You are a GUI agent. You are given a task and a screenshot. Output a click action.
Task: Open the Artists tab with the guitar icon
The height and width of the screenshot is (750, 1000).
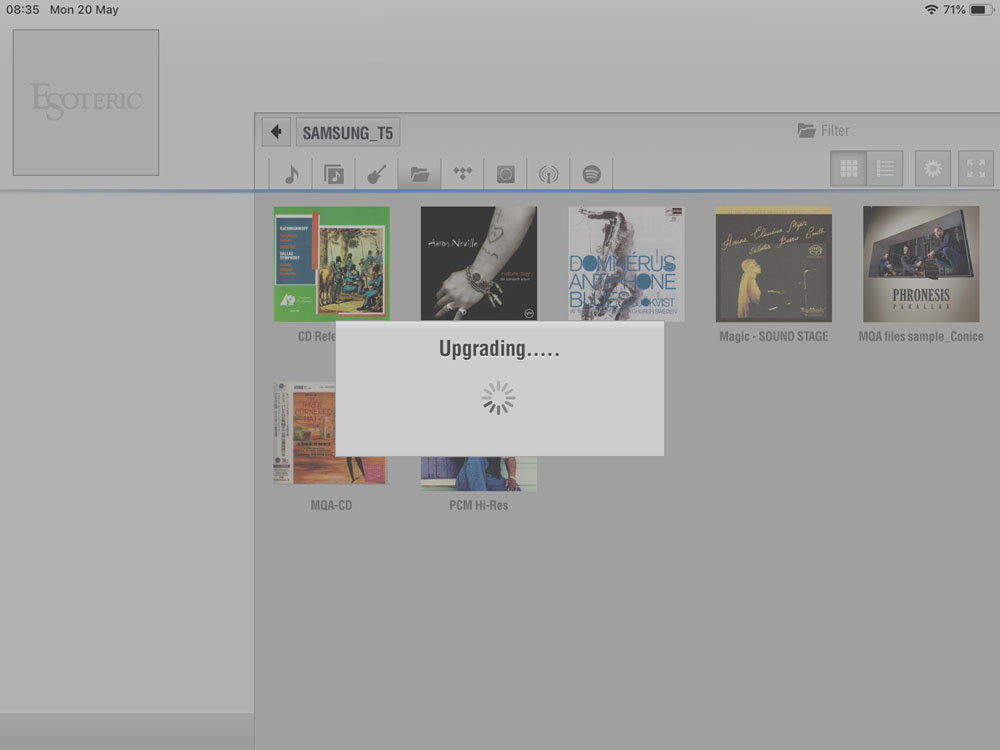point(376,174)
